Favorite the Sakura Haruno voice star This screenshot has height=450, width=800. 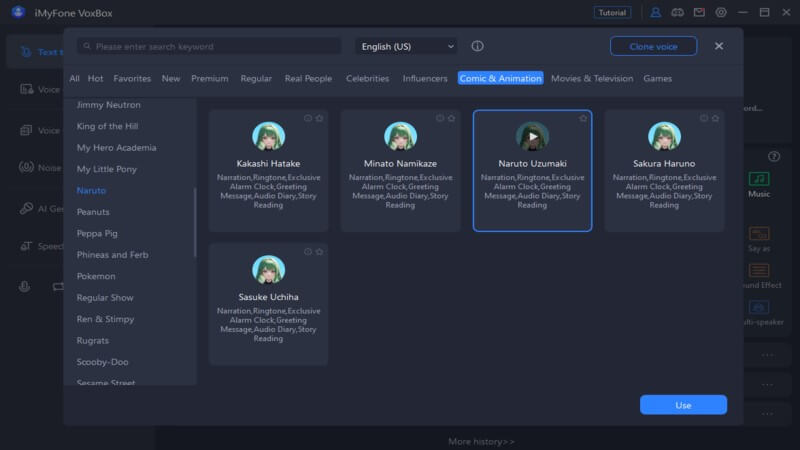point(715,118)
